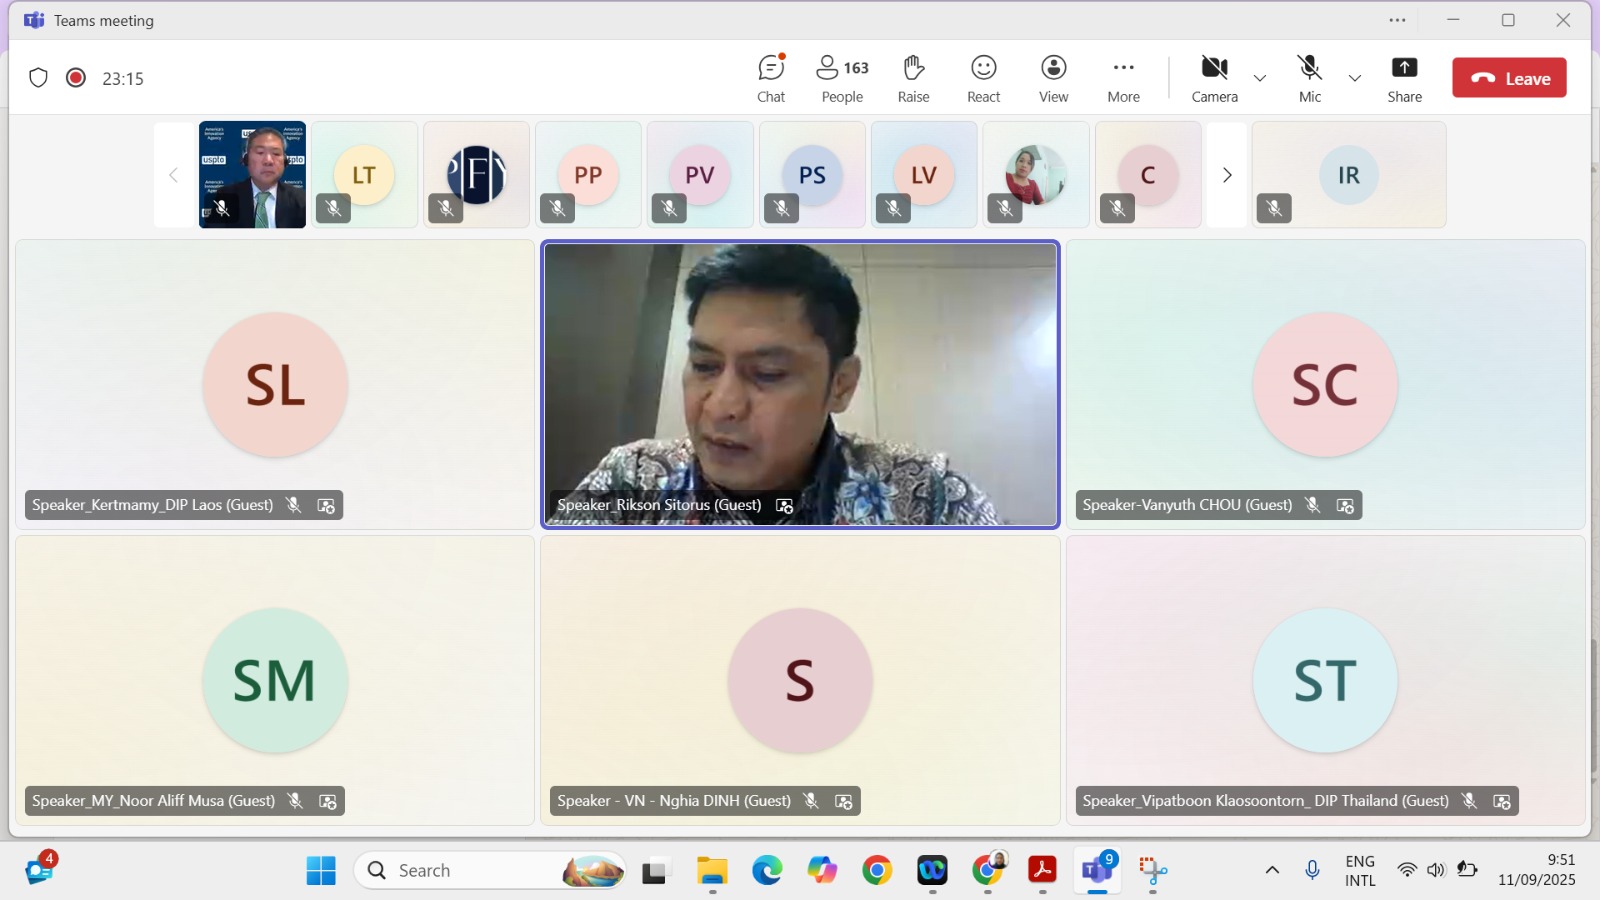The image size is (1600, 900).
Task: Click the Windows Start button
Action: click(x=321, y=871)
